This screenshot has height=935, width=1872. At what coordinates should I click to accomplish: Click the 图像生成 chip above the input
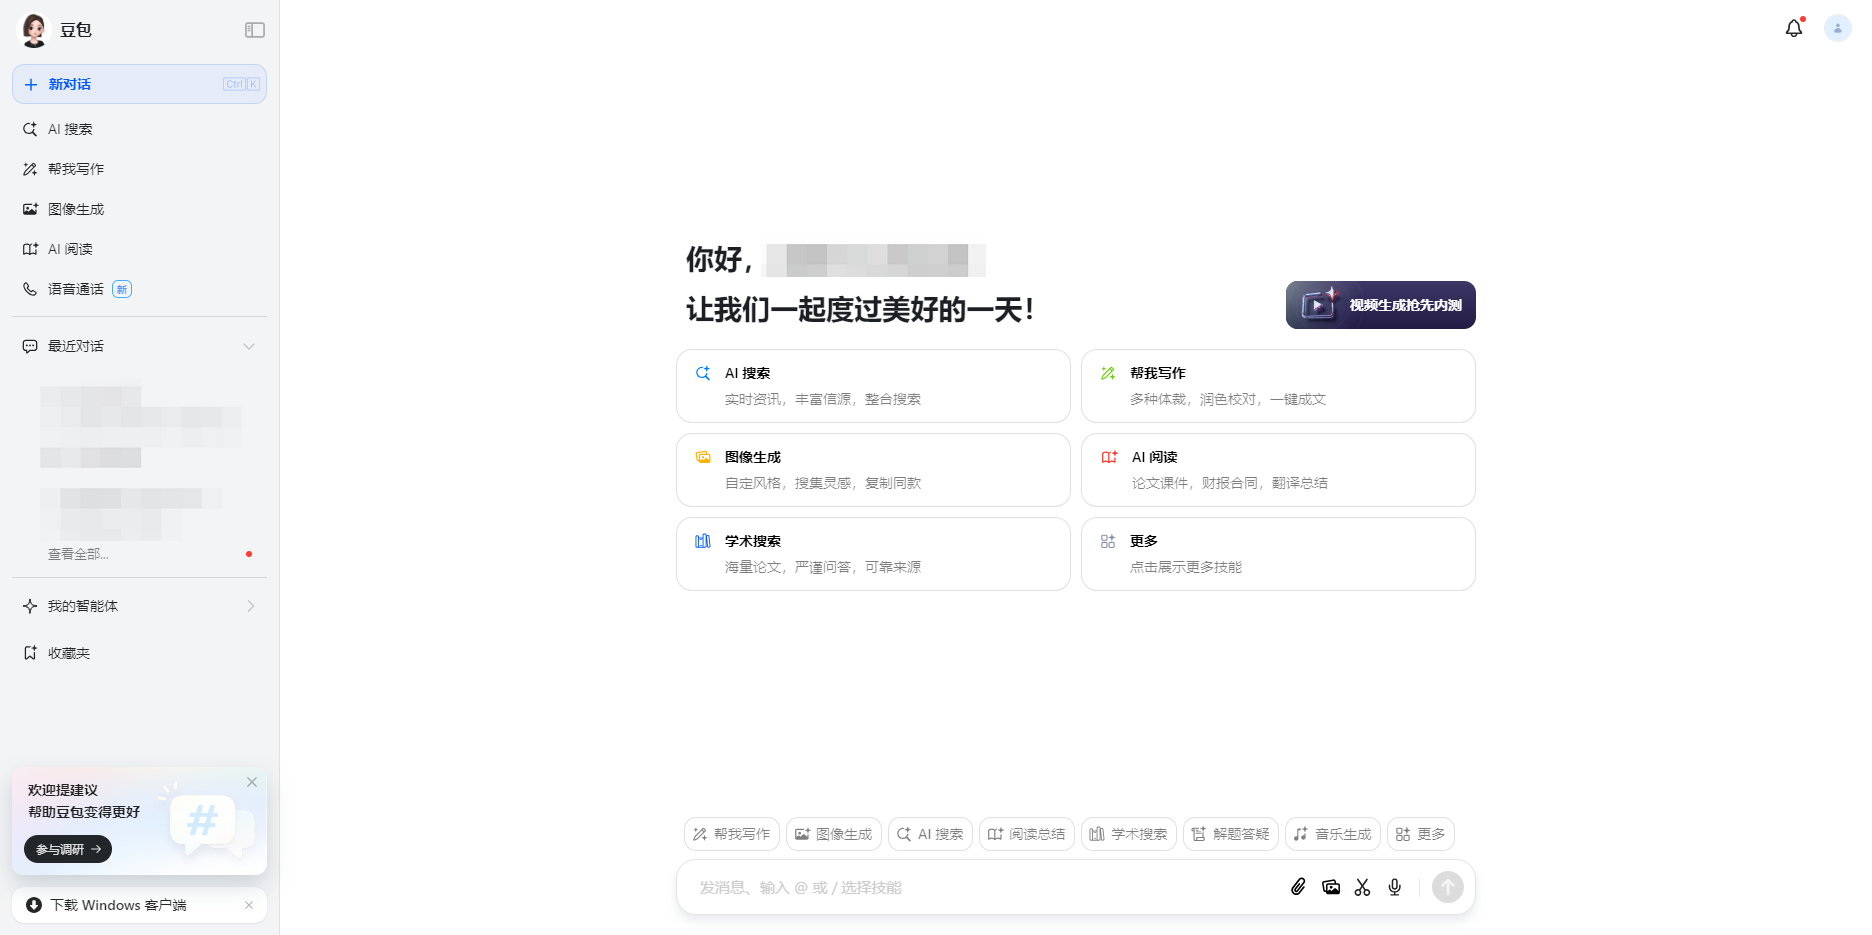834,834
